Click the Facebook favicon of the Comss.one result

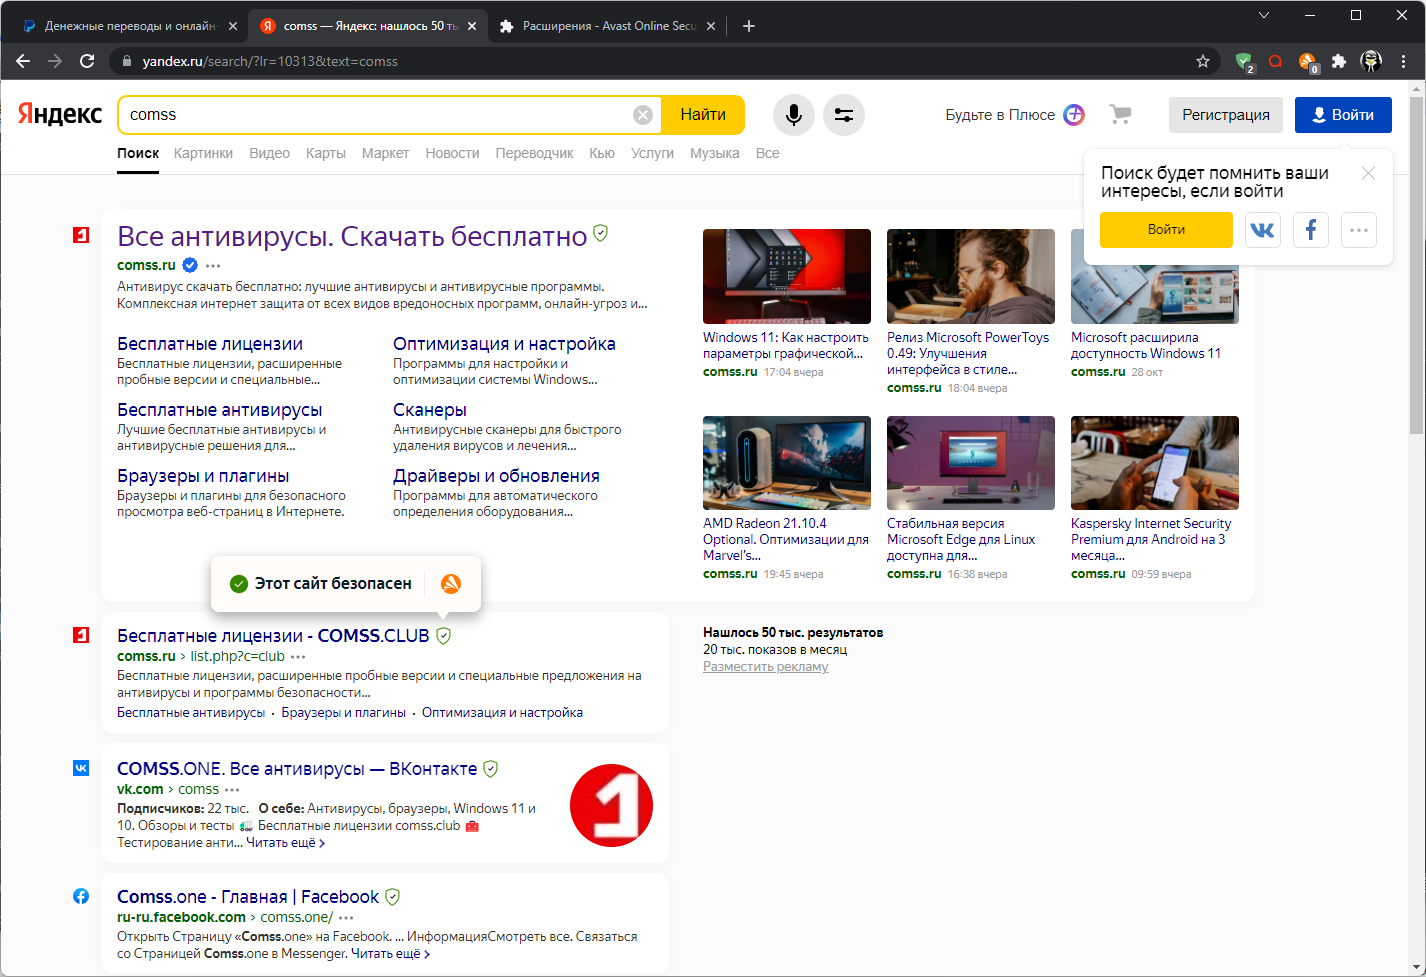coord(81,896)
